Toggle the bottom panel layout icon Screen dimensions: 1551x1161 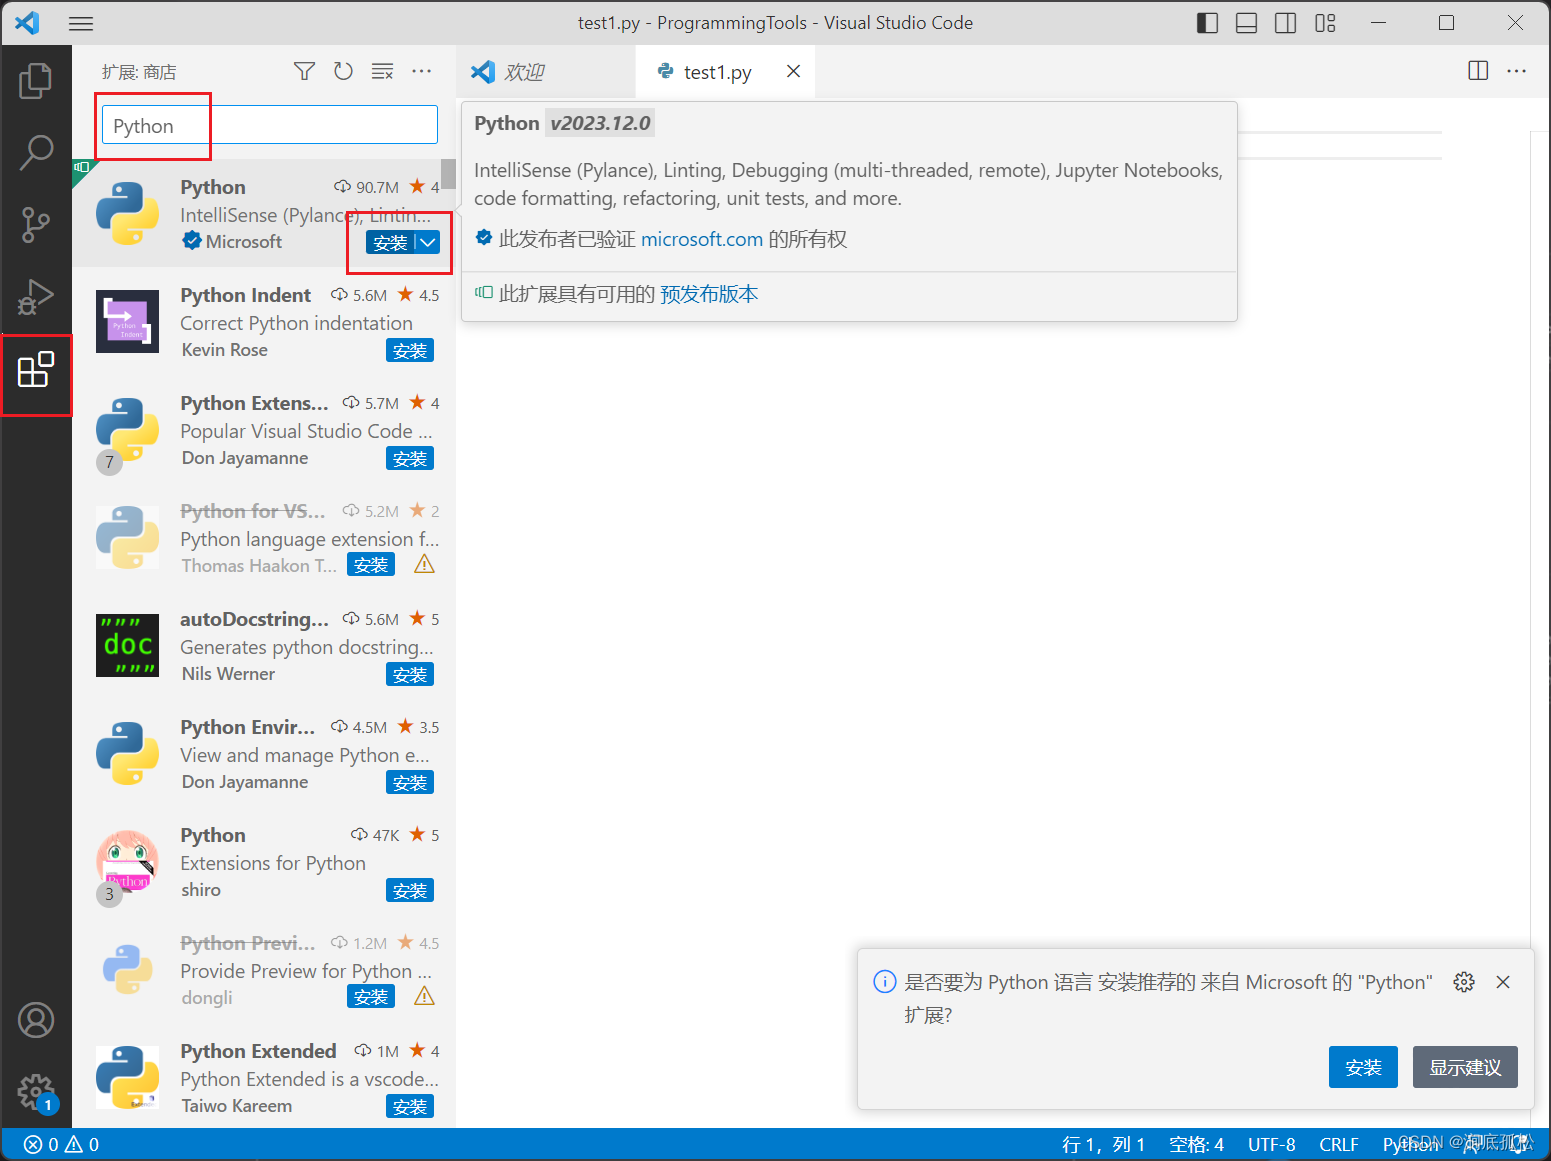tap(1246, 23)
